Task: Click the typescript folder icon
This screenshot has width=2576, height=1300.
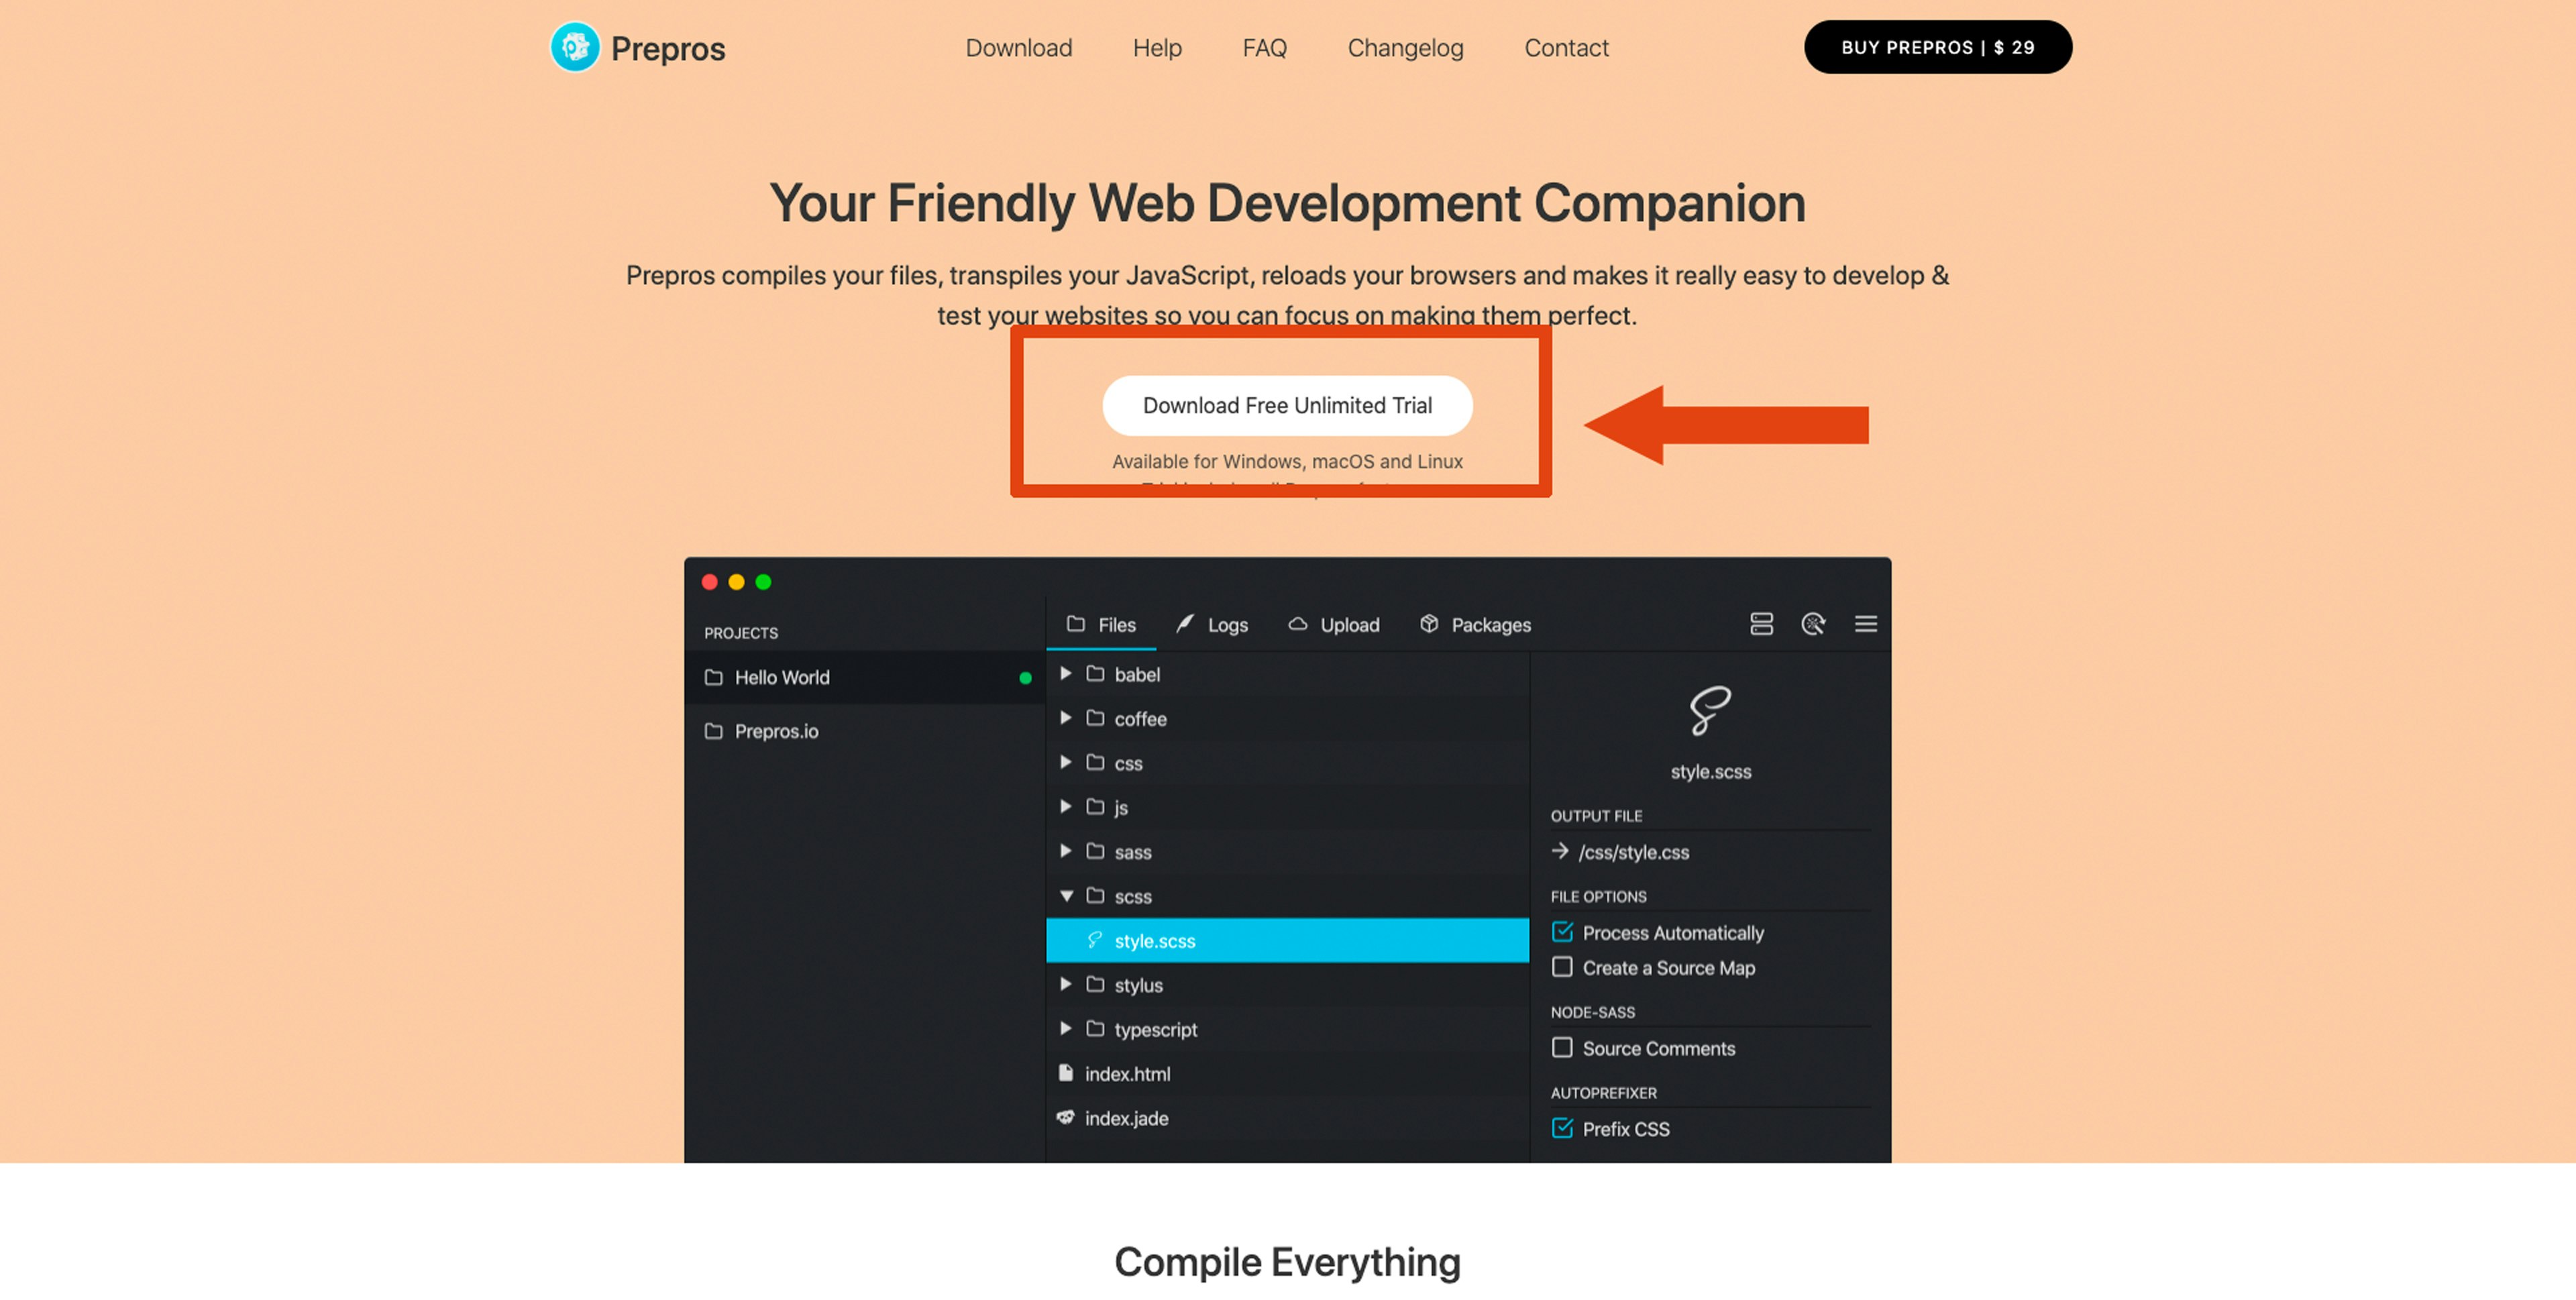Action: (1095, 1028)
